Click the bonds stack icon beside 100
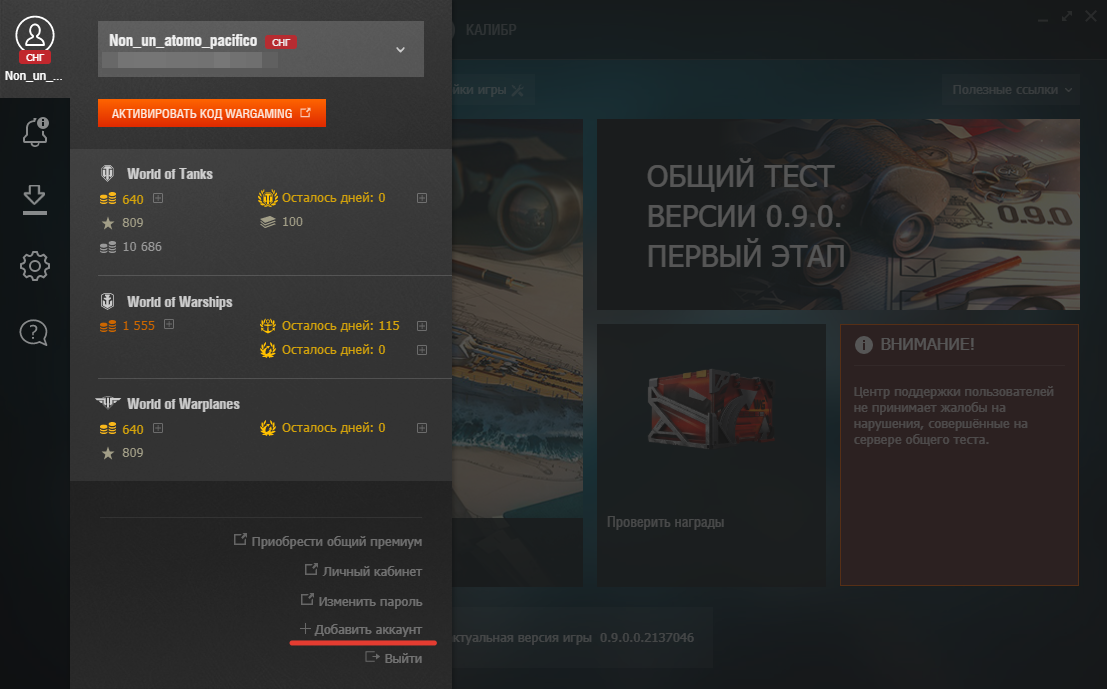The height and width of the screenshot is (689, 1107). pos(268,222)
